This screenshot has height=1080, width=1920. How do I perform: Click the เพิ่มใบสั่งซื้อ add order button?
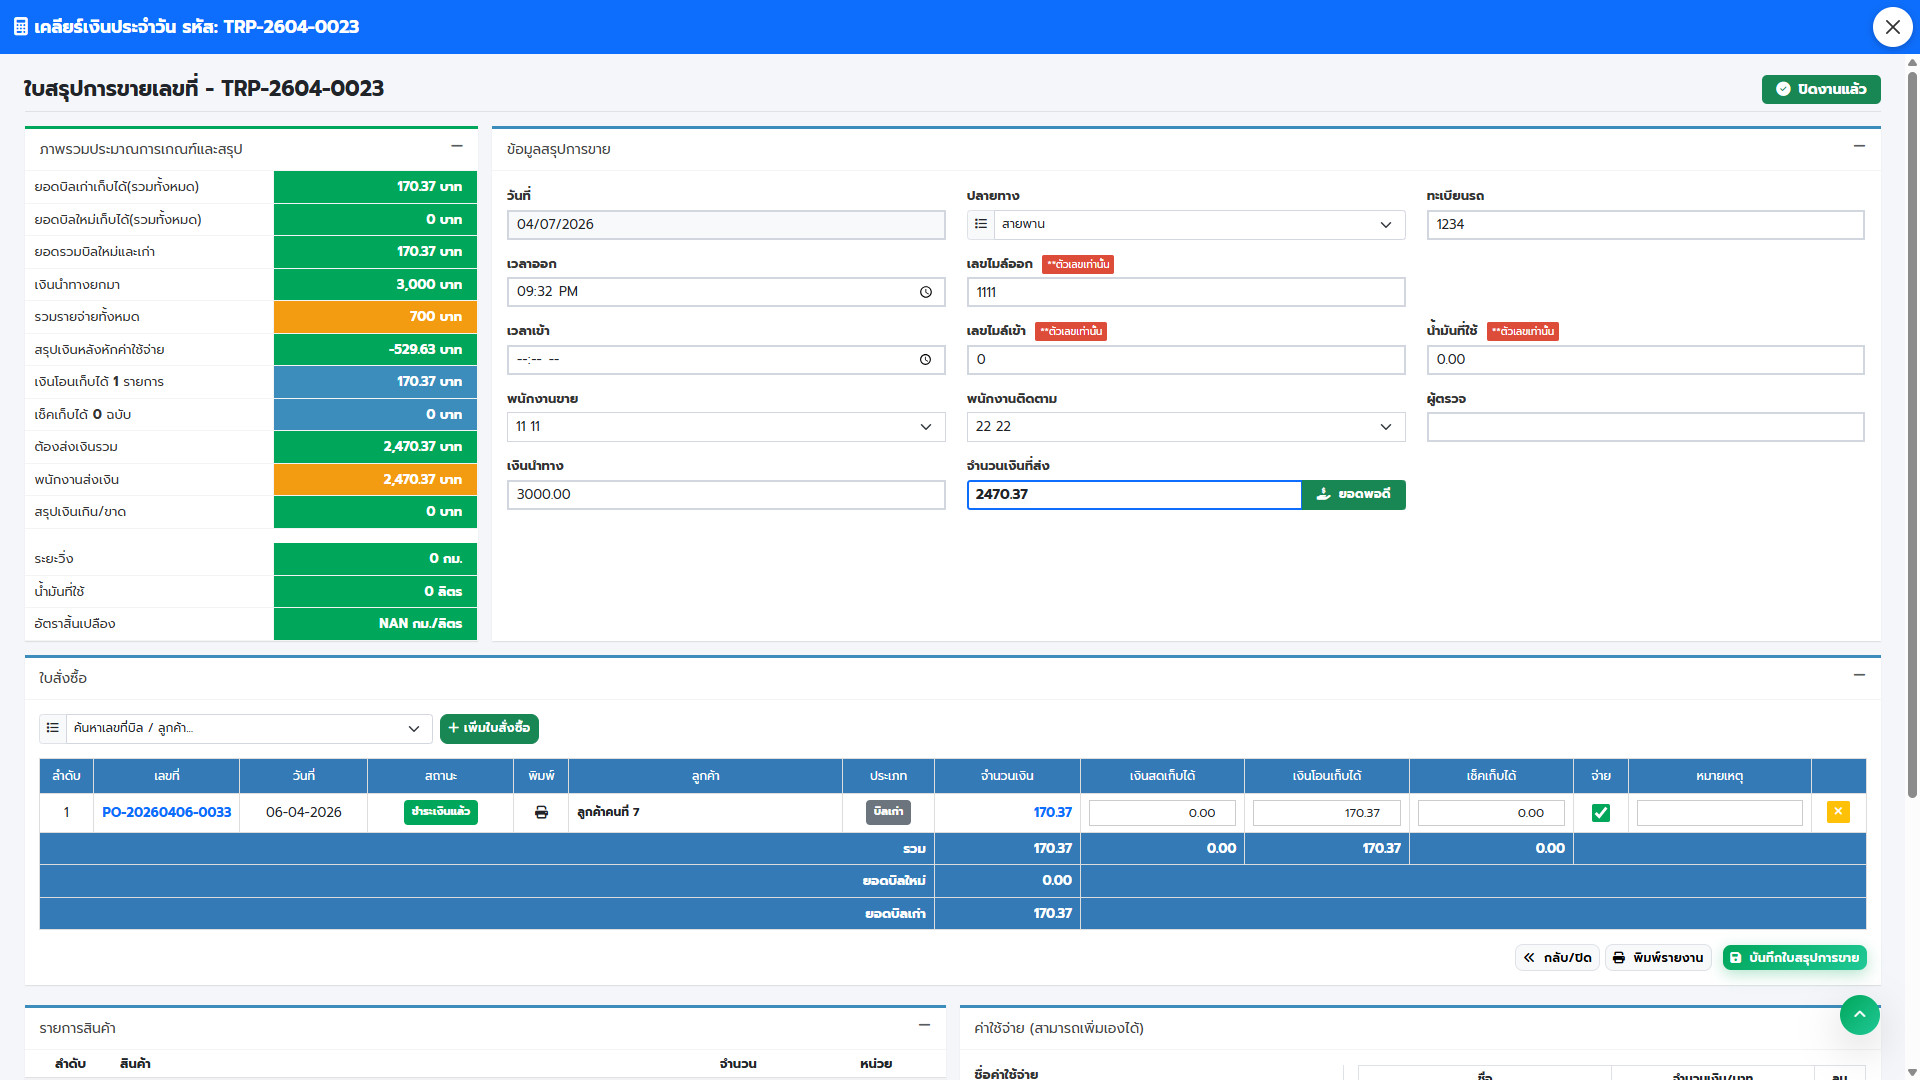489,728
